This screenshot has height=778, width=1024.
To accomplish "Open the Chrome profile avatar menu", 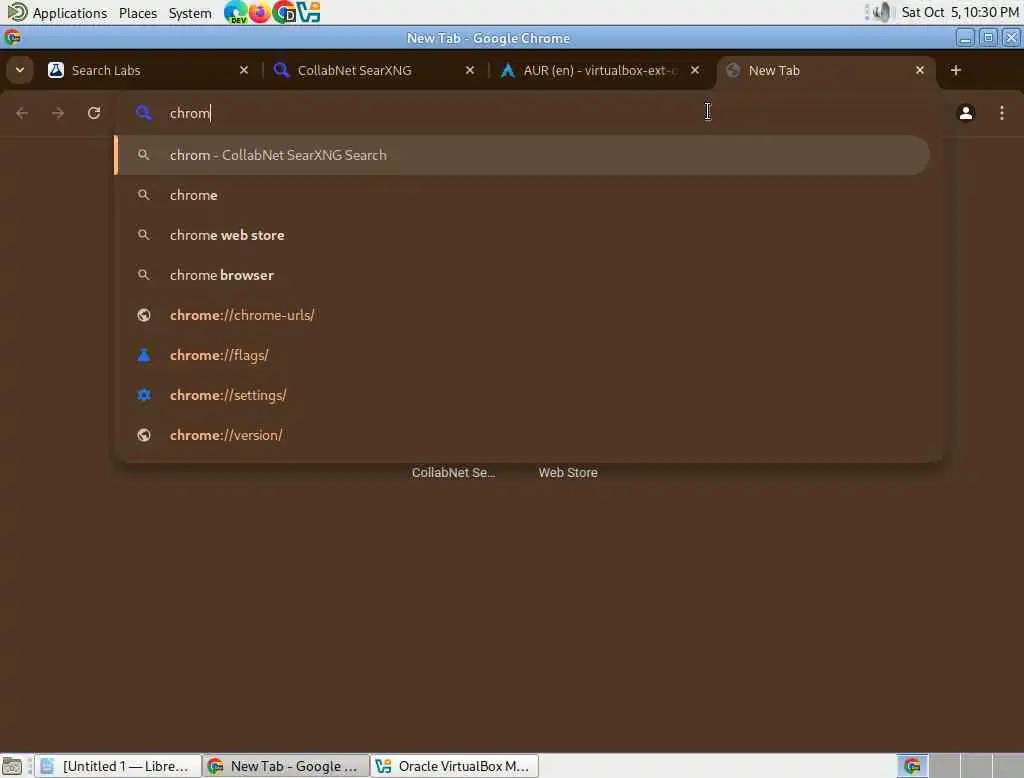I will [x=966, y=113].
